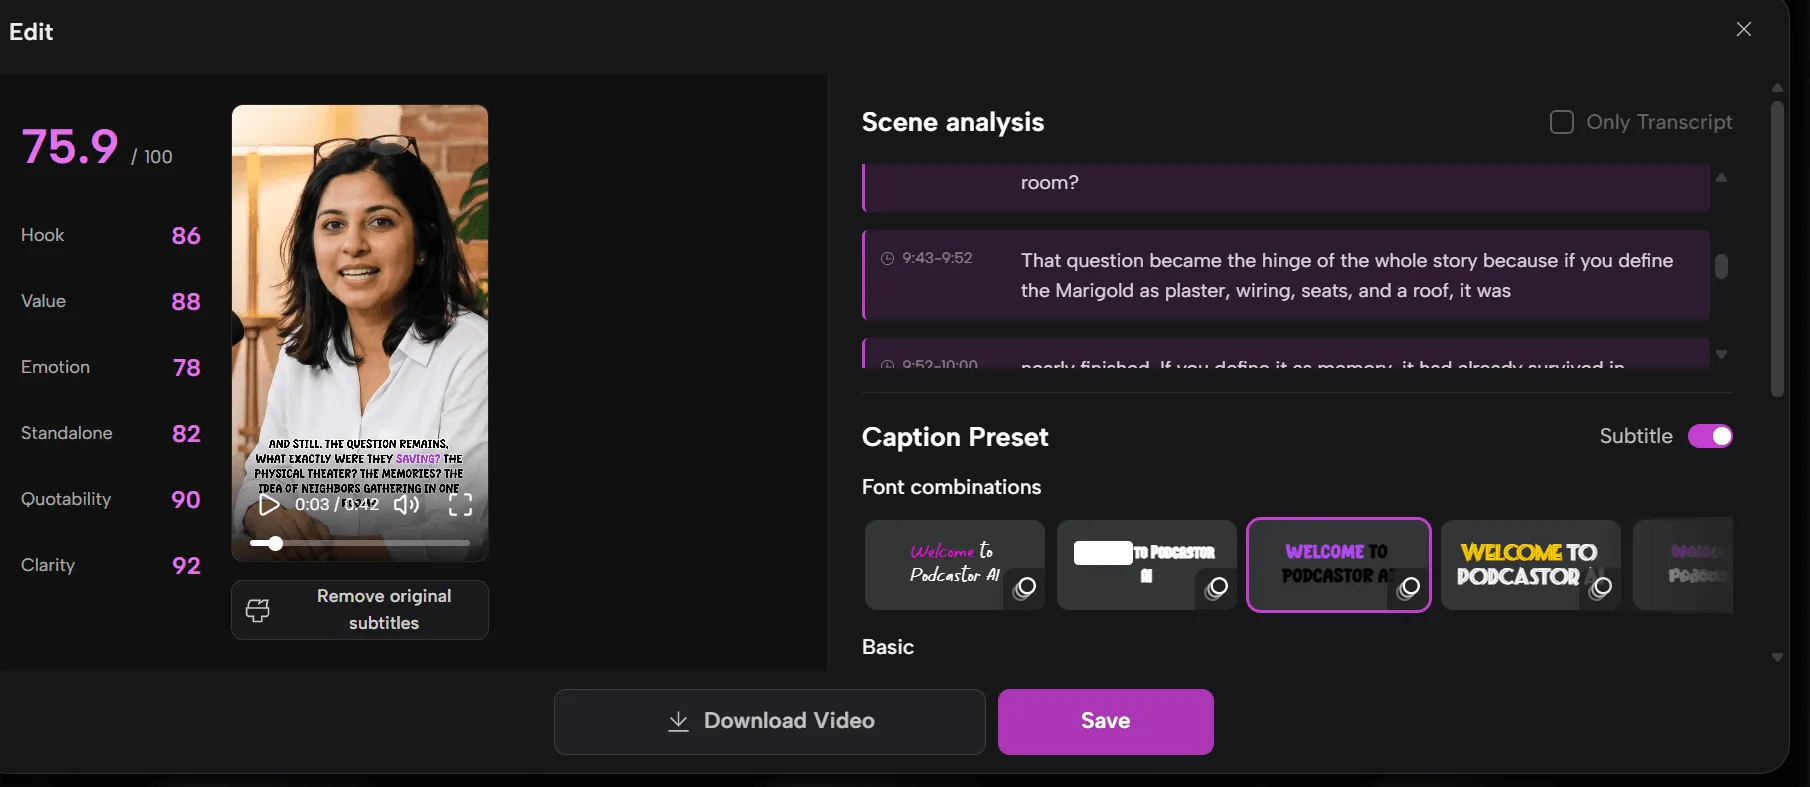Click the video progress slider handle
This screenshot has width=1810, height=787.
click(275, 543)
